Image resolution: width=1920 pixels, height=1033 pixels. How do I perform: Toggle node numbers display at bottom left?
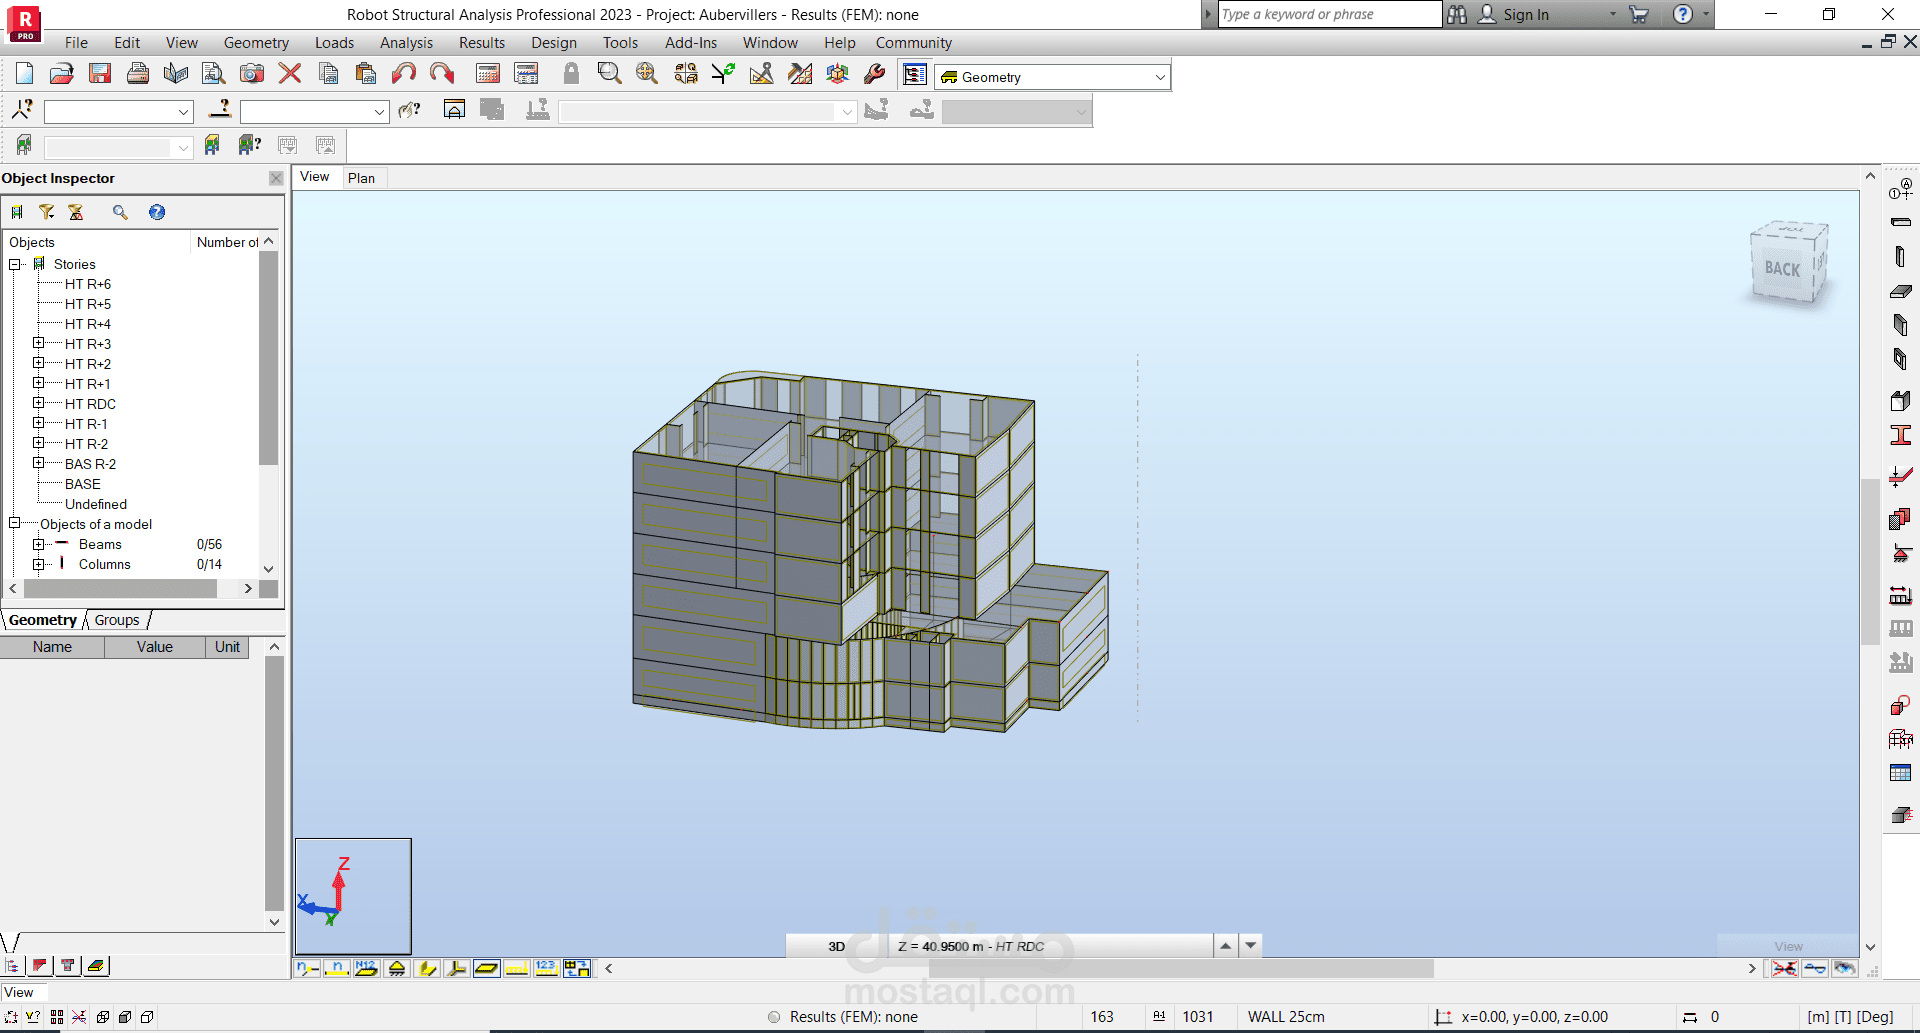coord(308,968)
